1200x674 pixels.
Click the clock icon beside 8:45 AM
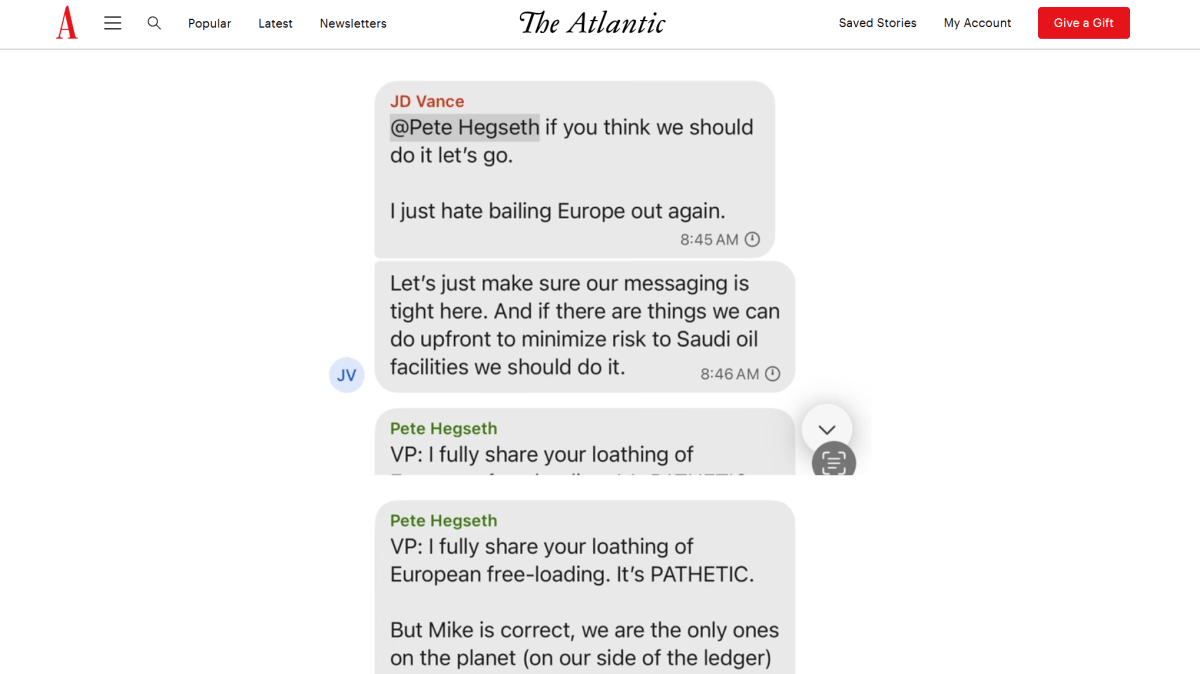[x=752, y=239]
